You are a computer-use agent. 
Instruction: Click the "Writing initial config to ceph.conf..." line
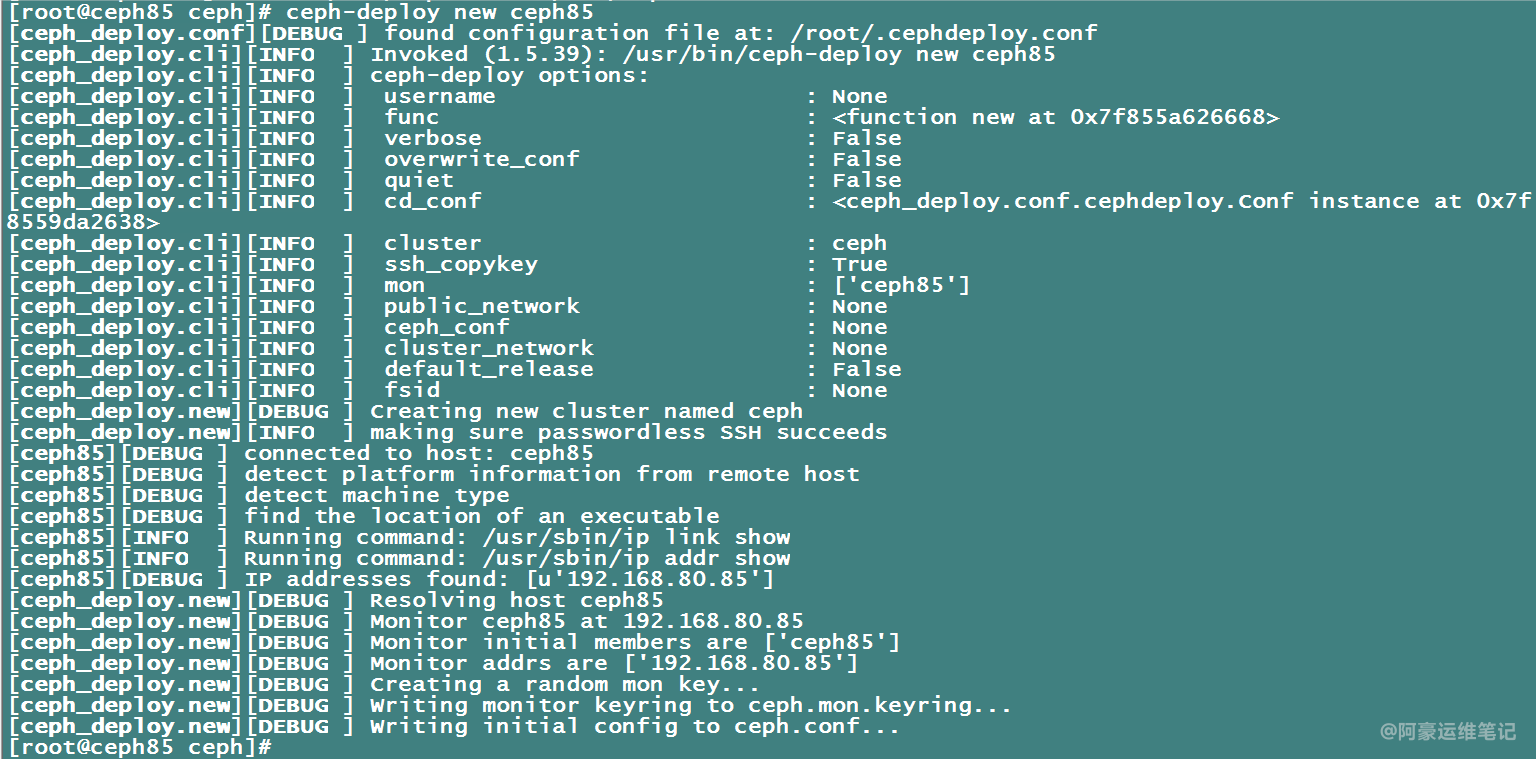(x=634, y=726)
